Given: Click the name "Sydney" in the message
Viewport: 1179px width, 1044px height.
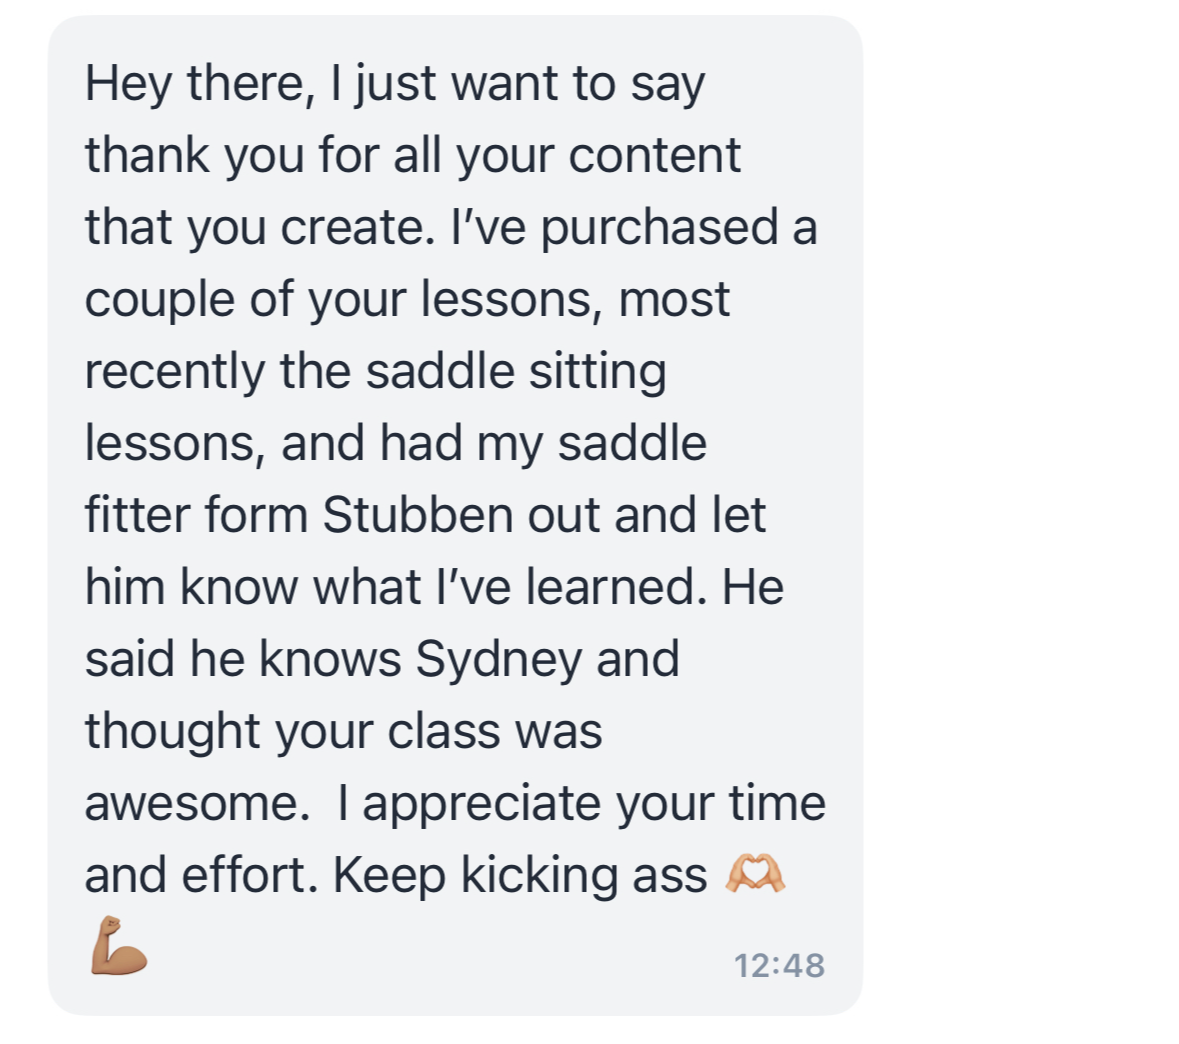Looking at the screenshot, I should click(498, 659).
